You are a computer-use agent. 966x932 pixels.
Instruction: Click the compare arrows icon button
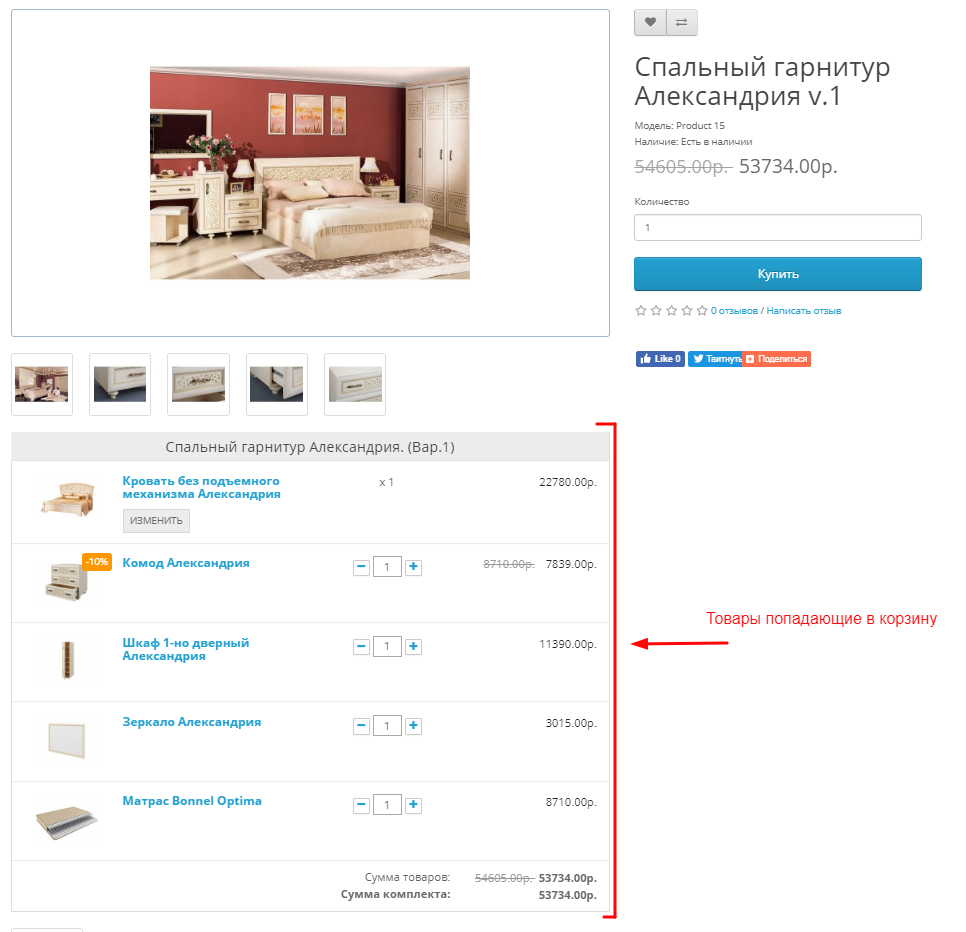[x=681, y=23]
